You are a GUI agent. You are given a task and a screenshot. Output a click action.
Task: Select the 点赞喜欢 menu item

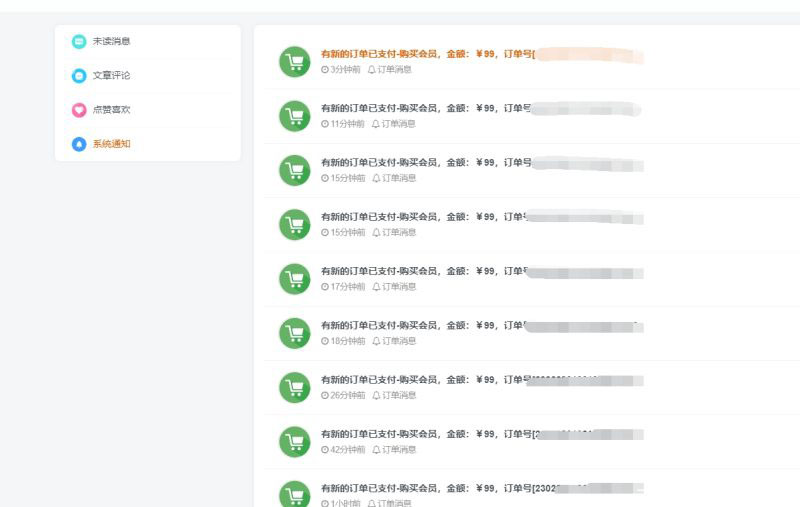(111, 110)
